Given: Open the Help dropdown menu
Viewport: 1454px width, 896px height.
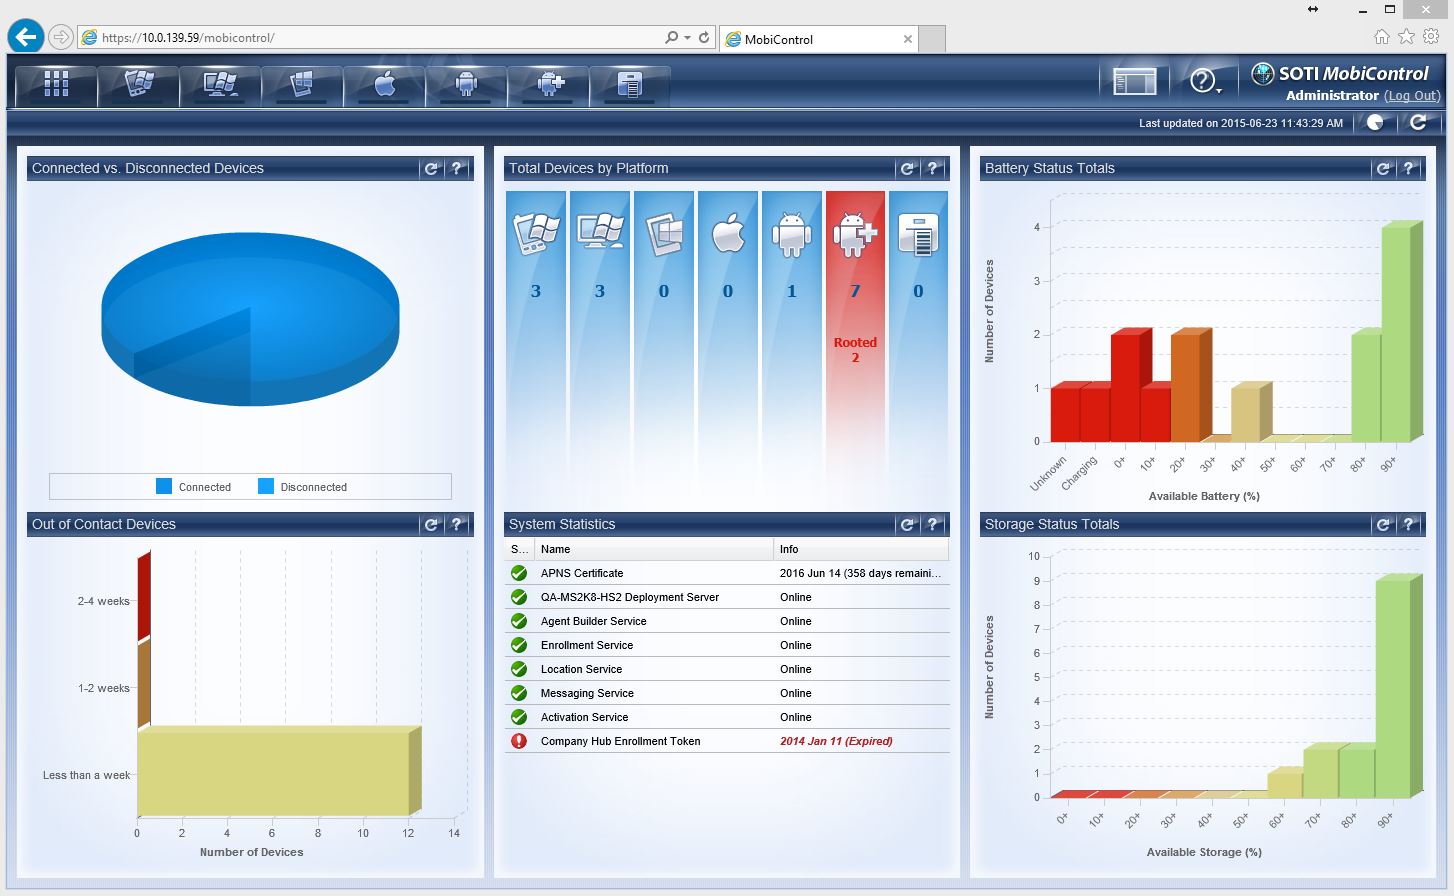Looking at the screenshot, I should (x=1205, y=82).
